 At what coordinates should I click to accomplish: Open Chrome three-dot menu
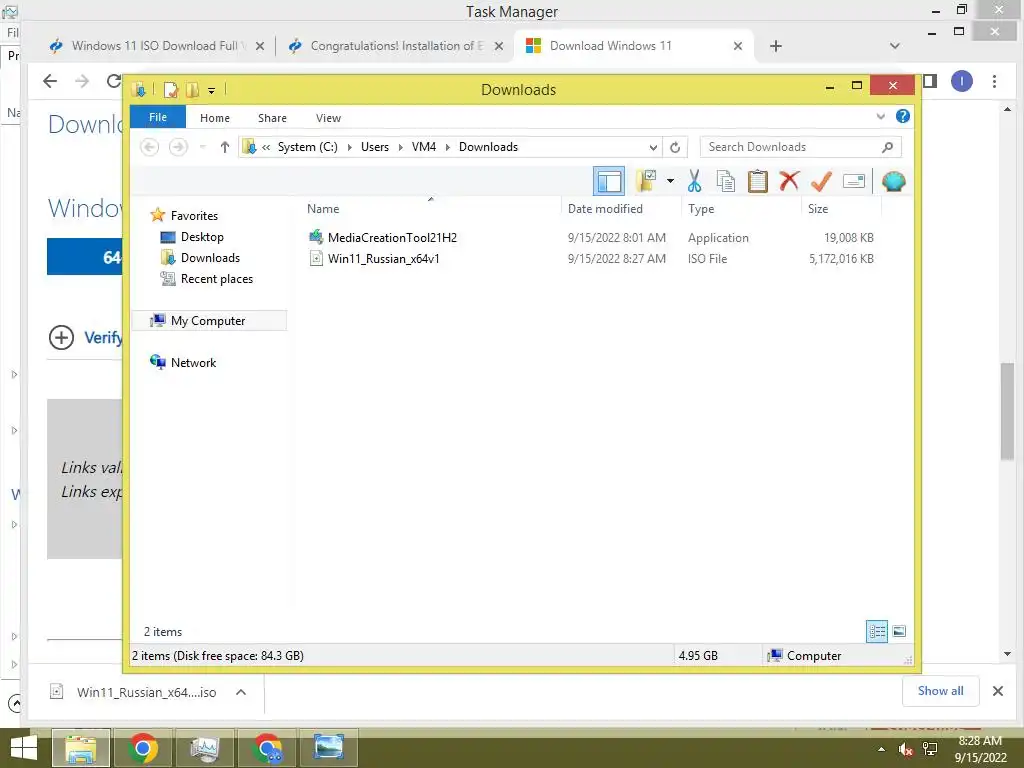(x=994, y=82)
